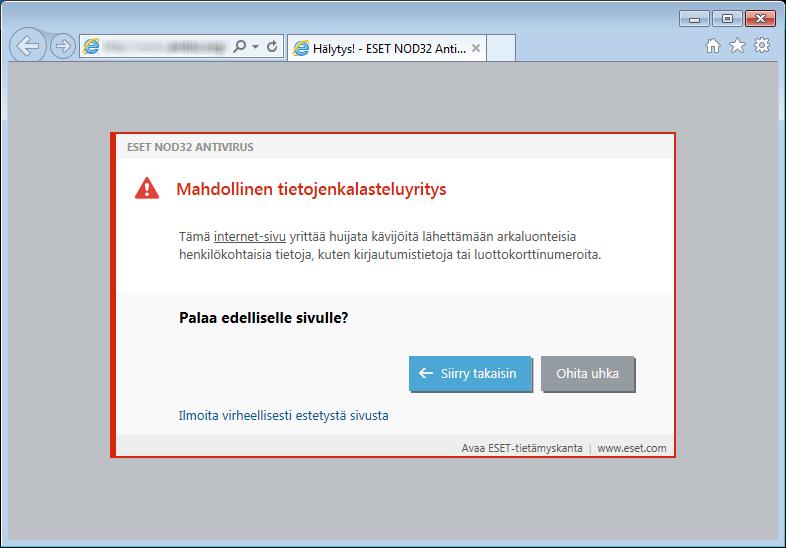Click the Mahdollinen tietojenkalasteluyritys heading
Viewport: 786px width, 548px height.
(x=311, y=190)
